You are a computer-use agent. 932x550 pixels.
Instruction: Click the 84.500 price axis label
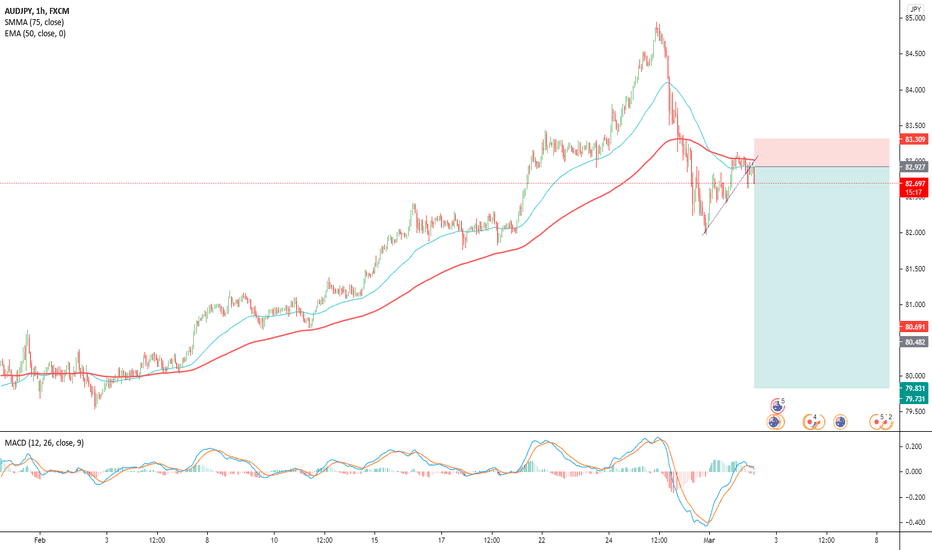(x=915, y=54)
